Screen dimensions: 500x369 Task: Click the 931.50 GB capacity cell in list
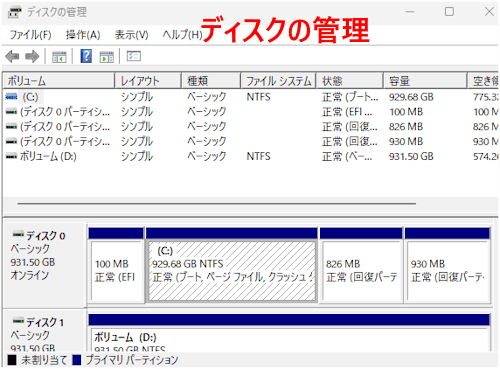coord(411,156)
